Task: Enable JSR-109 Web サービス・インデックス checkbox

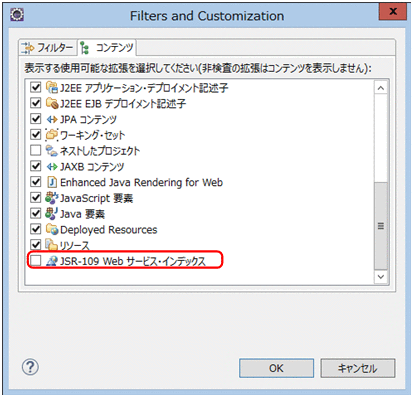Action: coord(35,261)
